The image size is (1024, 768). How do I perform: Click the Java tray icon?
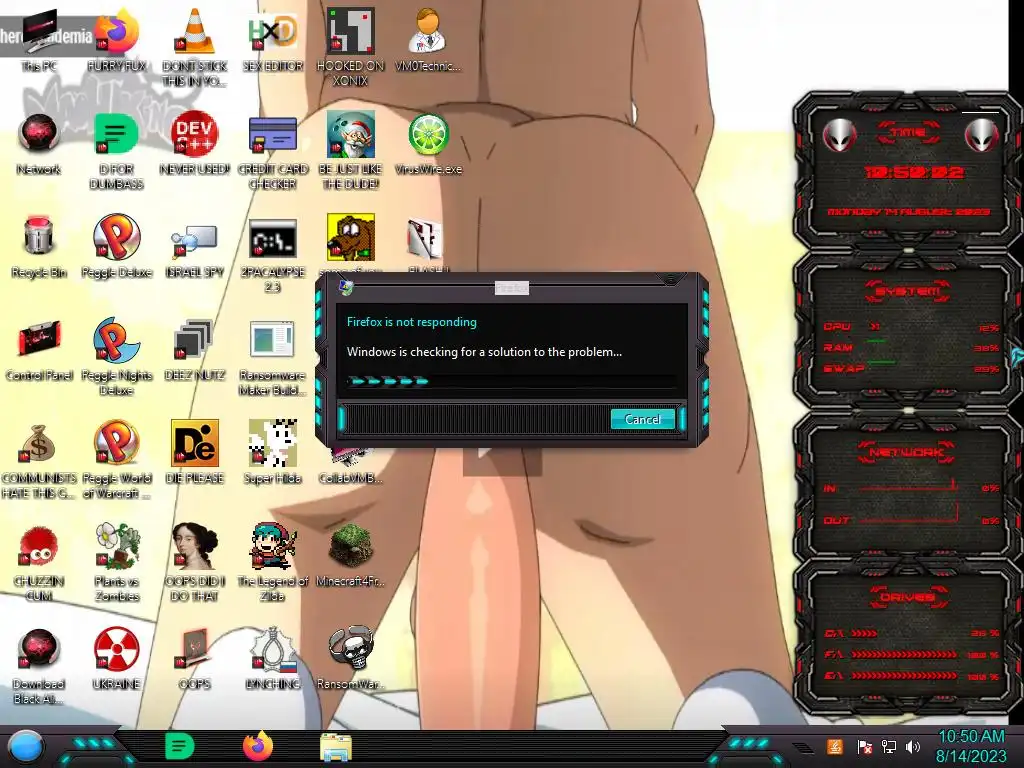pyautogui.click(x=835, y=746)
